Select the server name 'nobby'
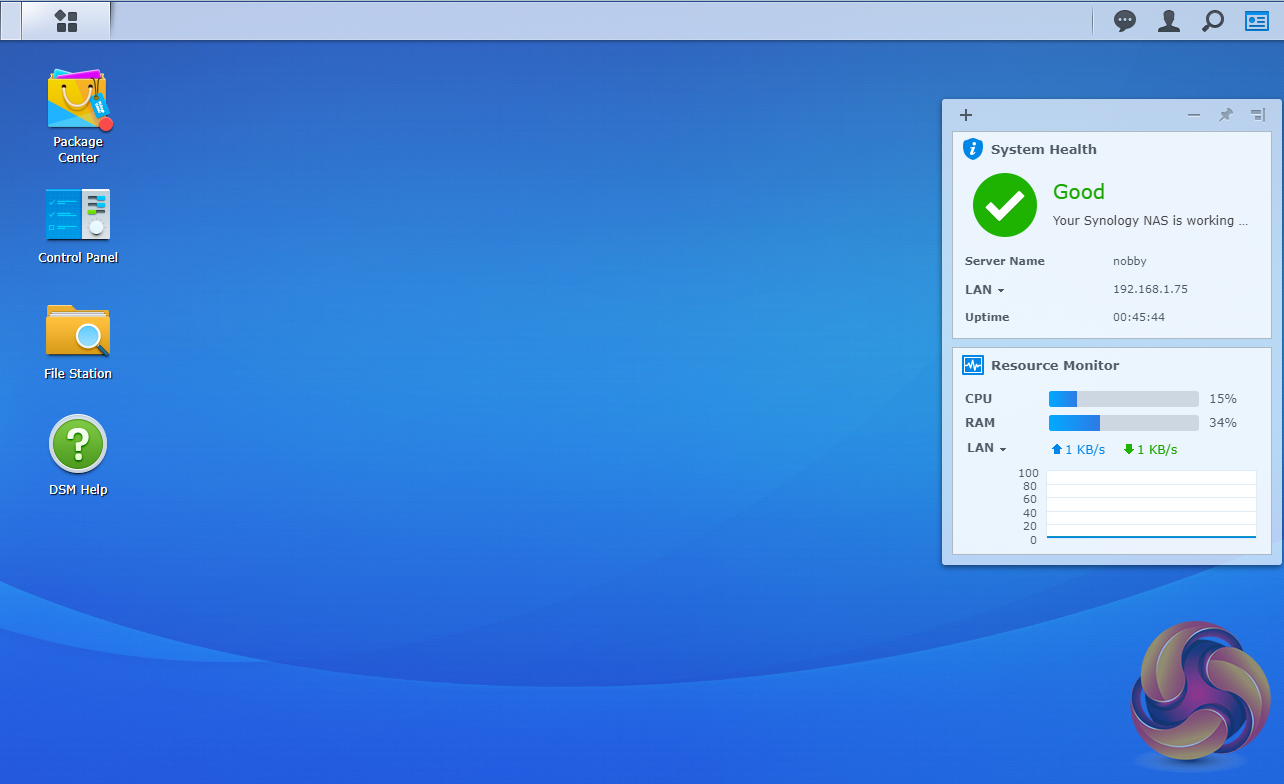This screenshot has height=784, width=1284. tap(1130, 261)
